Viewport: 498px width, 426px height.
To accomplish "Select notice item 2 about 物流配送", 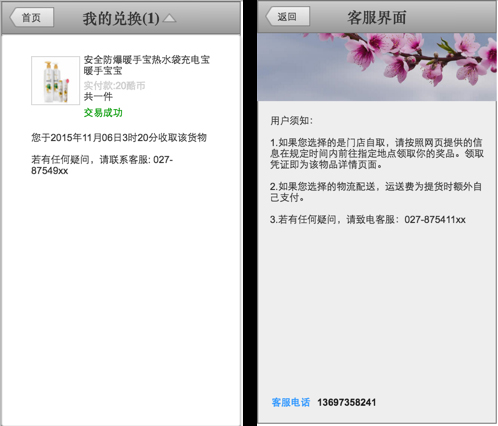I will point(376,192).
